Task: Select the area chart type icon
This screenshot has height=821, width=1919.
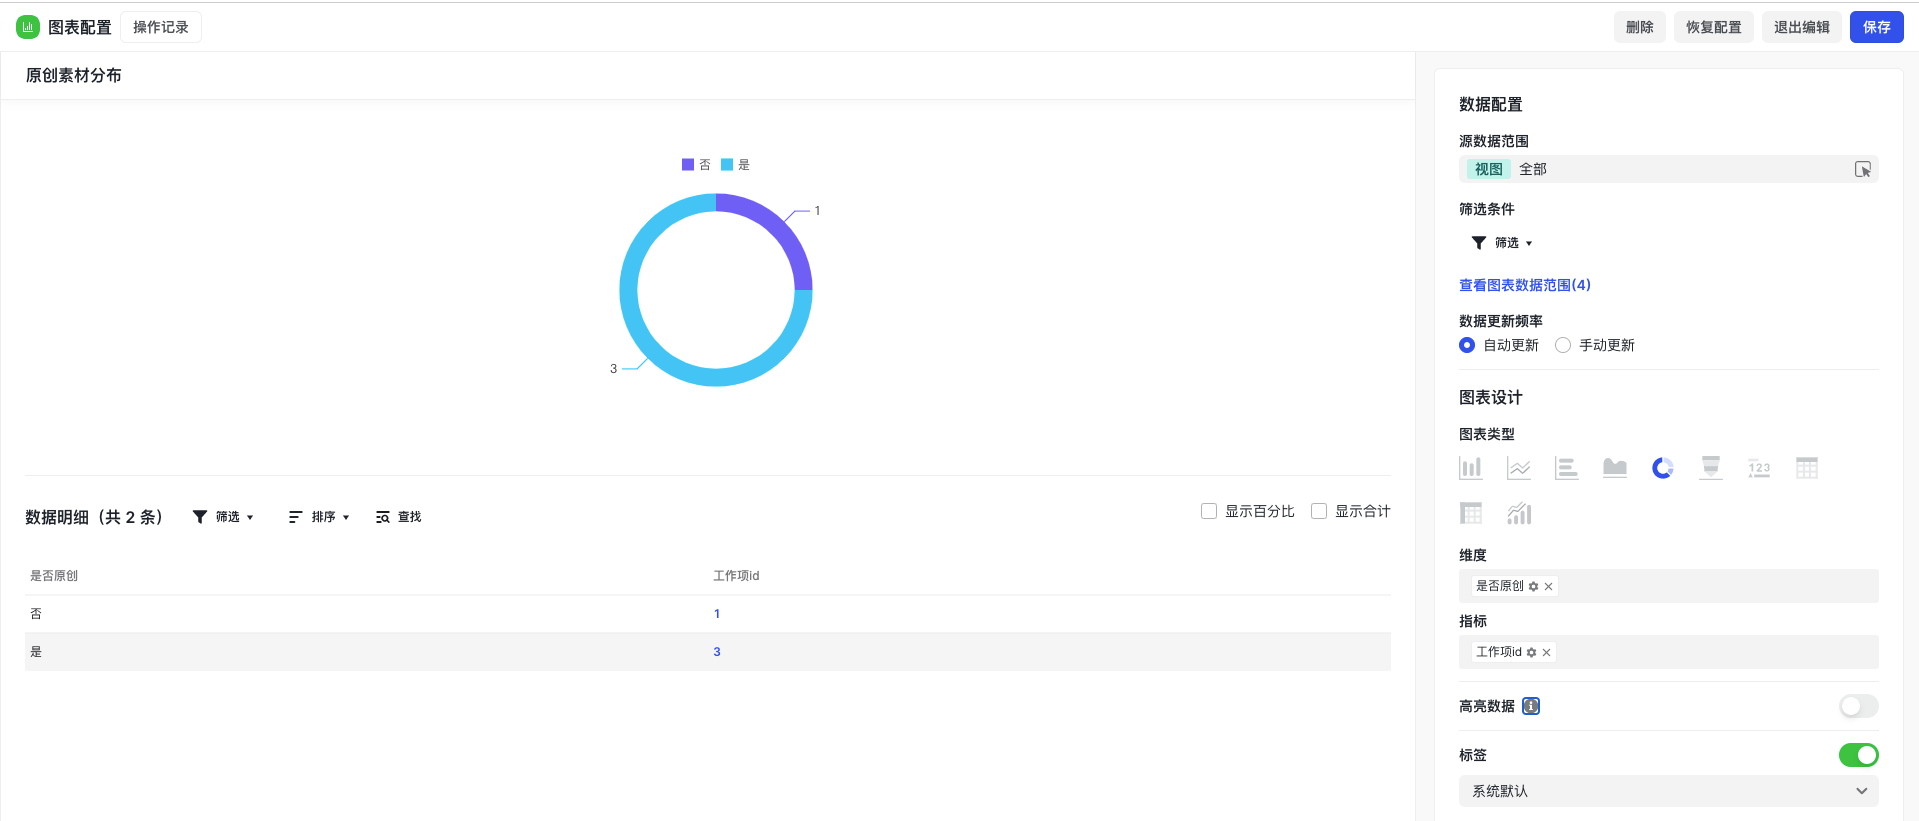Action: pos(1614,468)
